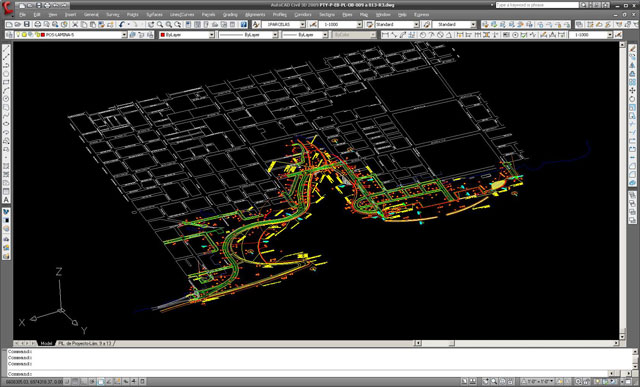The image size is (640, 387).
Task: Click the Cut scissors icon
Action: coord(75,25)
